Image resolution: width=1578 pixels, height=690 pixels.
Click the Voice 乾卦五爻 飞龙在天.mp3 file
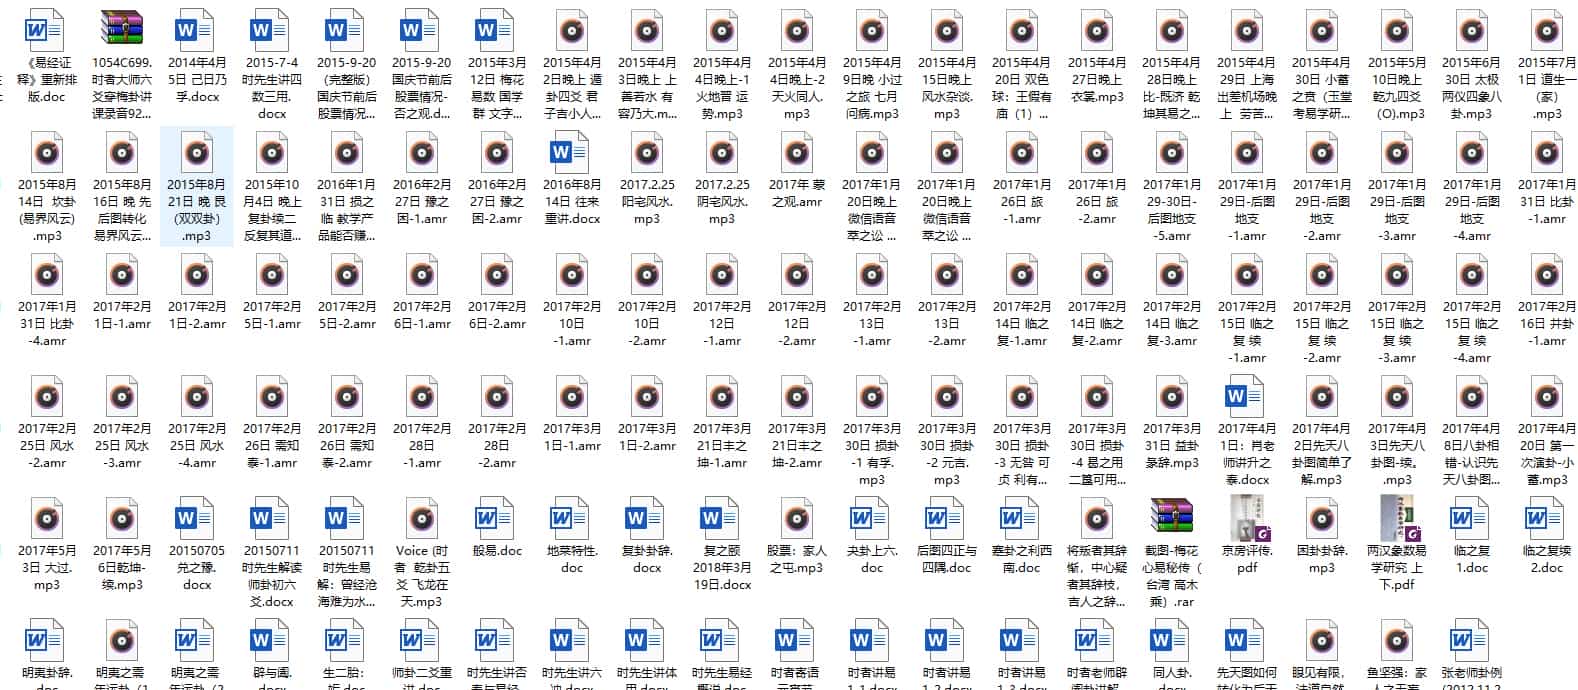click(422, 520)
